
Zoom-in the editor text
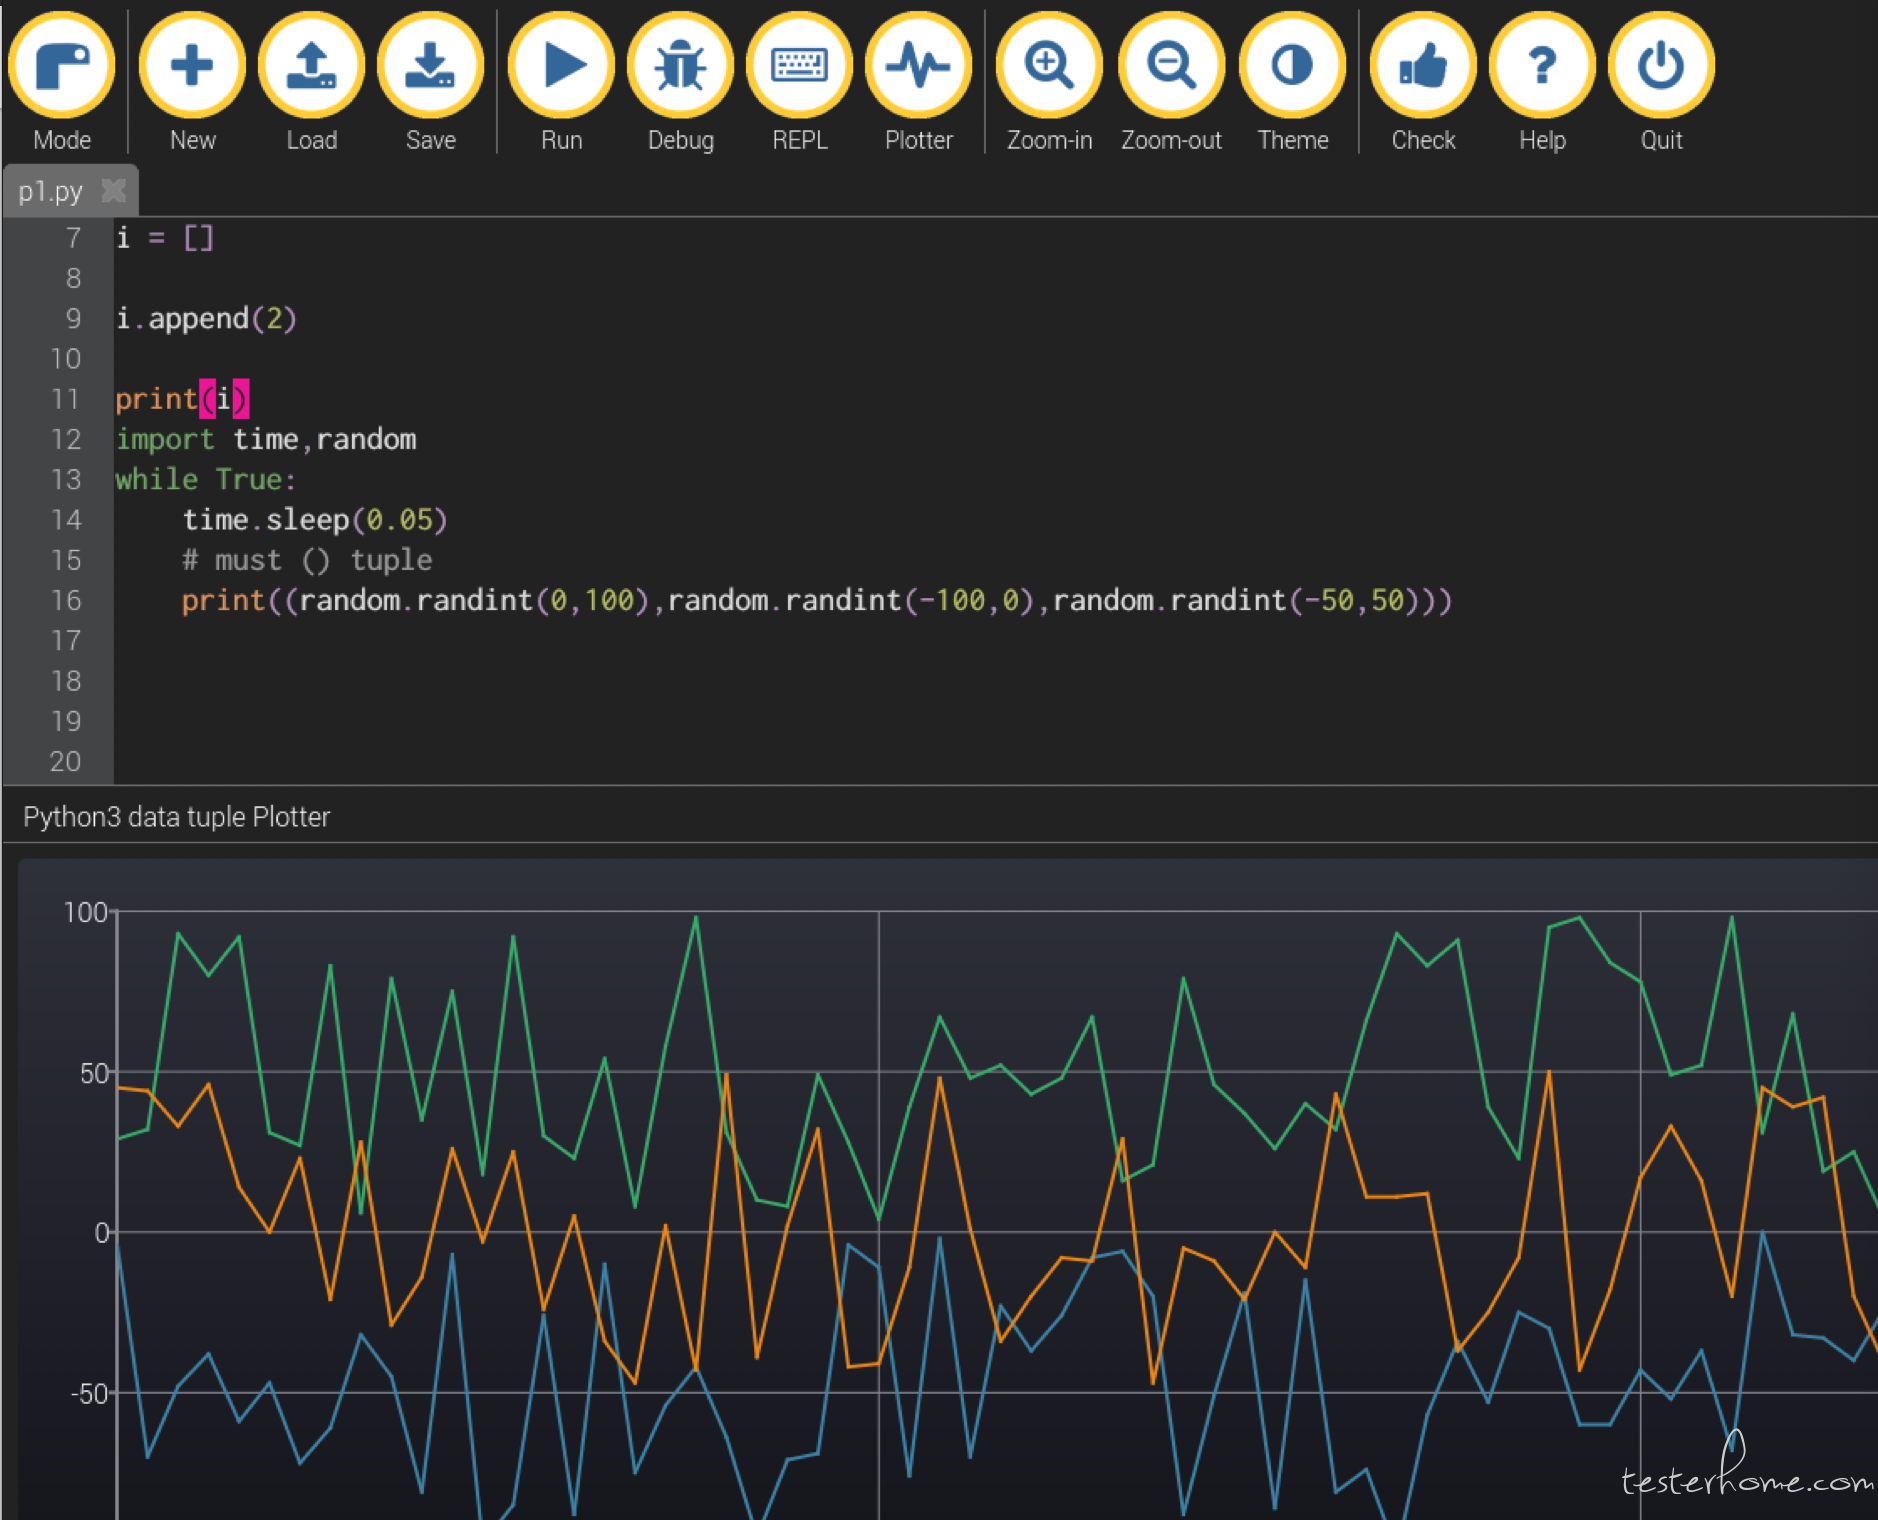pos(1049,82)
